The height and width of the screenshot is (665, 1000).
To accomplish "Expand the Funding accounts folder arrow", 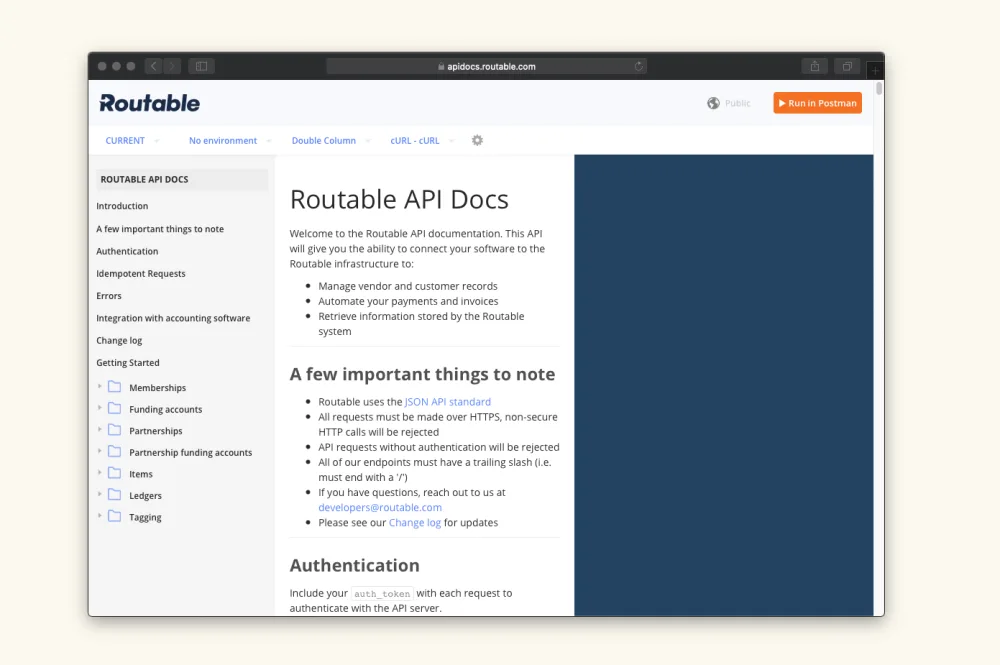I will 99,408.
